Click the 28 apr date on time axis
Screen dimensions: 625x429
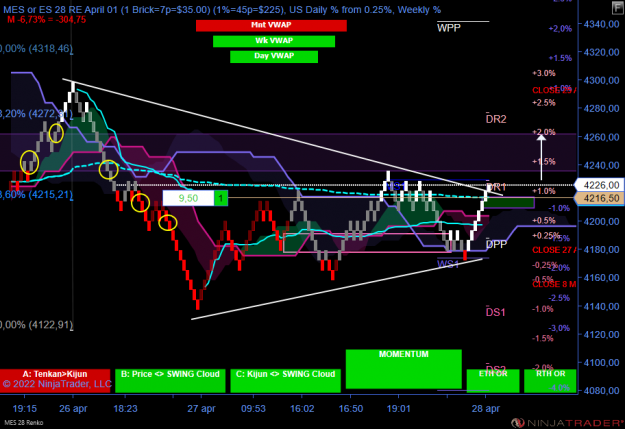coord(485,409)
